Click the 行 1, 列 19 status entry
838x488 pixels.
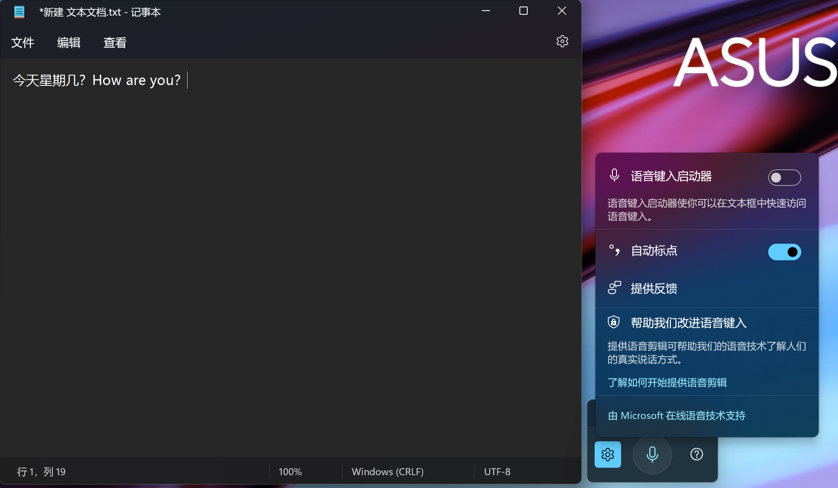point(41,471)
